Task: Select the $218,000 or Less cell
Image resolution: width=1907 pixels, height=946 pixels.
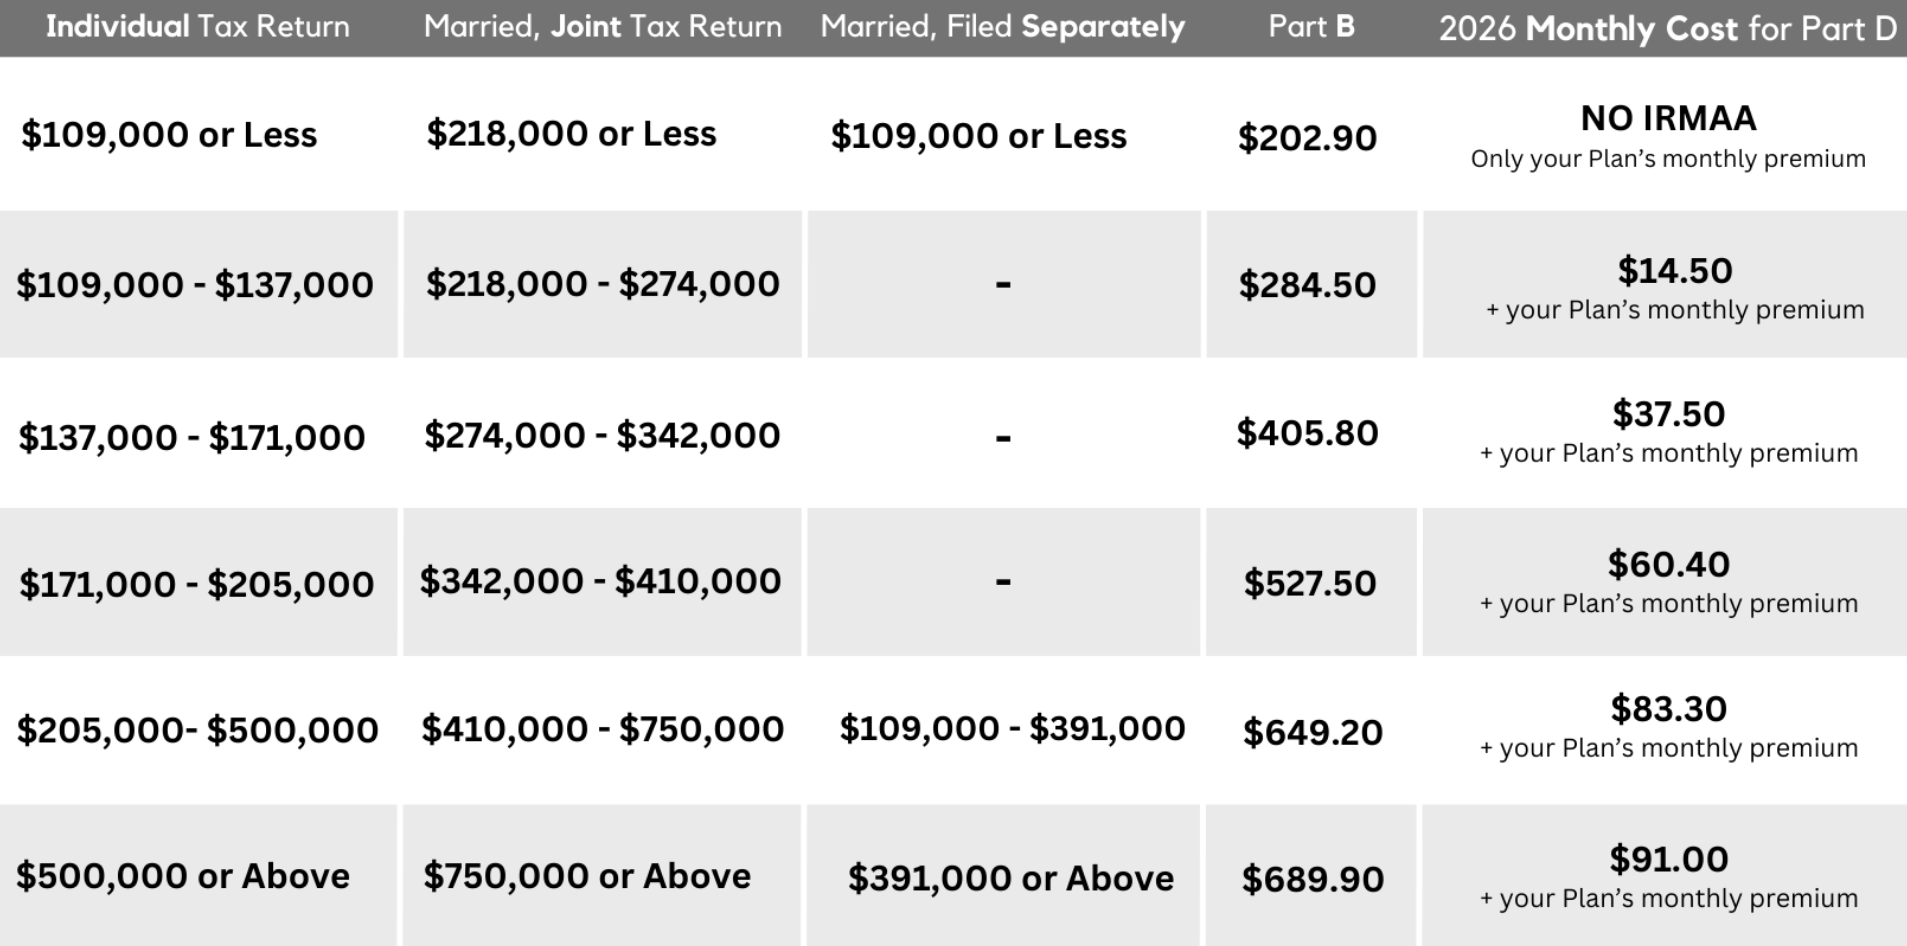Action: pyautogui.click(x=571, y=134)
